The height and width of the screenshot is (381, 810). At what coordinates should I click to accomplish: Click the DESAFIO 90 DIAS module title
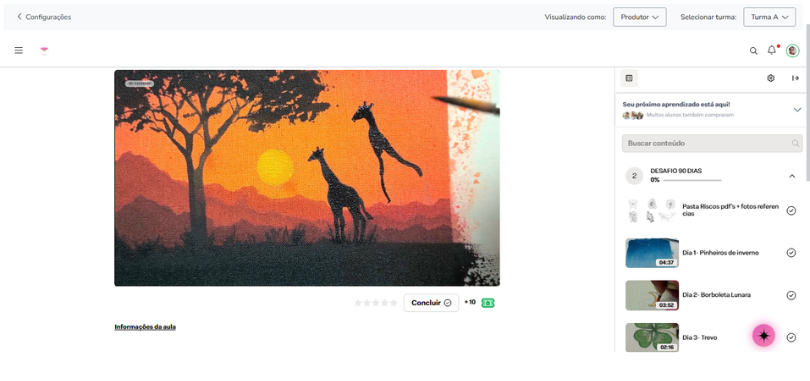tap(676, 171)
